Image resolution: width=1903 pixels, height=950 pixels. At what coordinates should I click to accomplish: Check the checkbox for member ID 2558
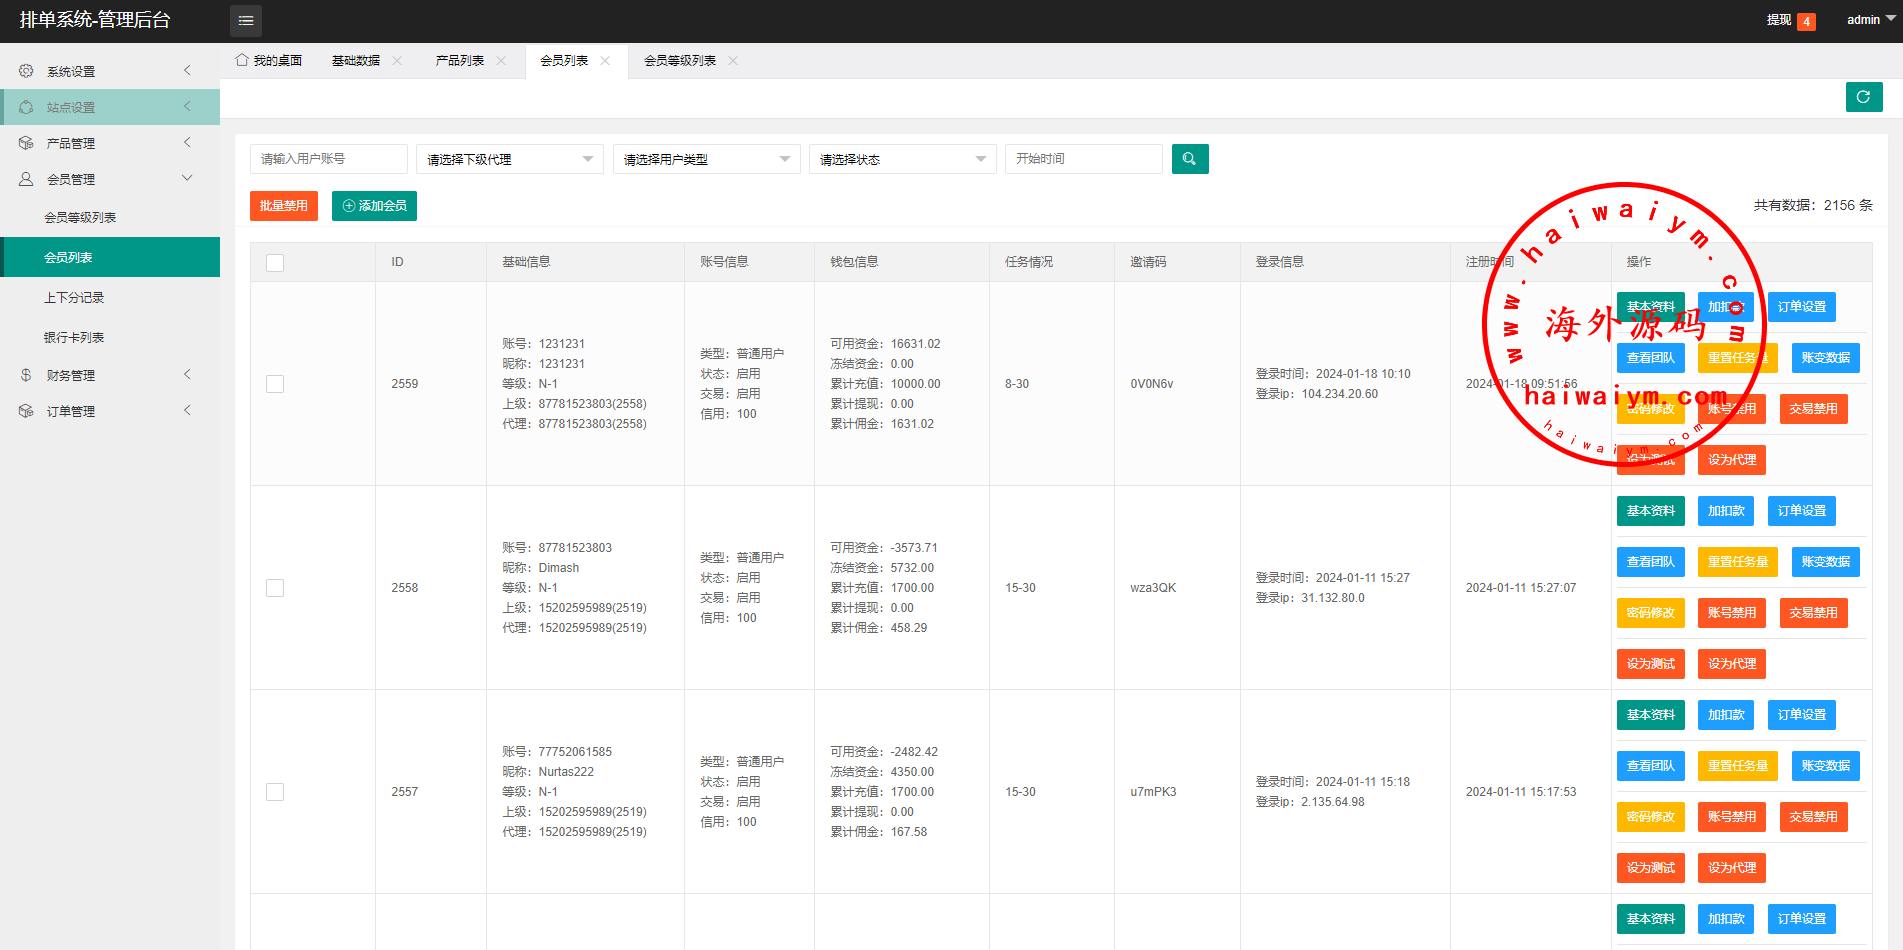pos(275,588)
